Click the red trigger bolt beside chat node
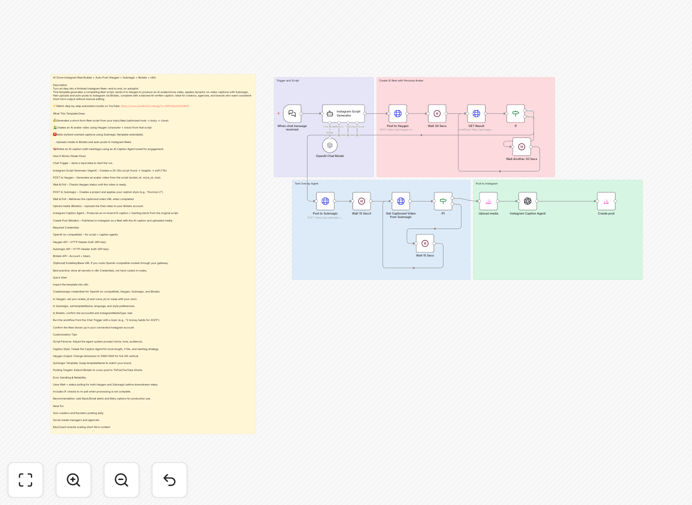Screen dimensions: 692x505 tap(278, 113)
